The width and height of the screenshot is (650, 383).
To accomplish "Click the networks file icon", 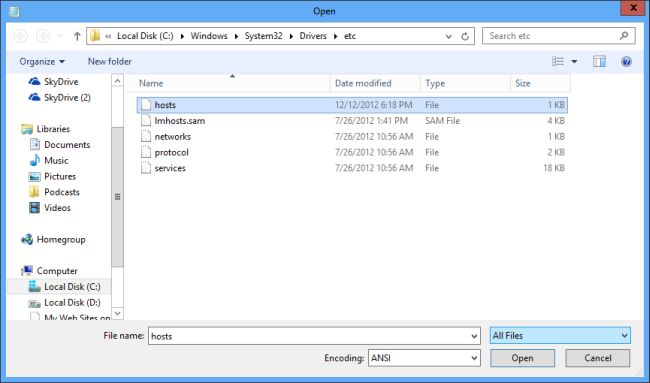I will [146, 136].
